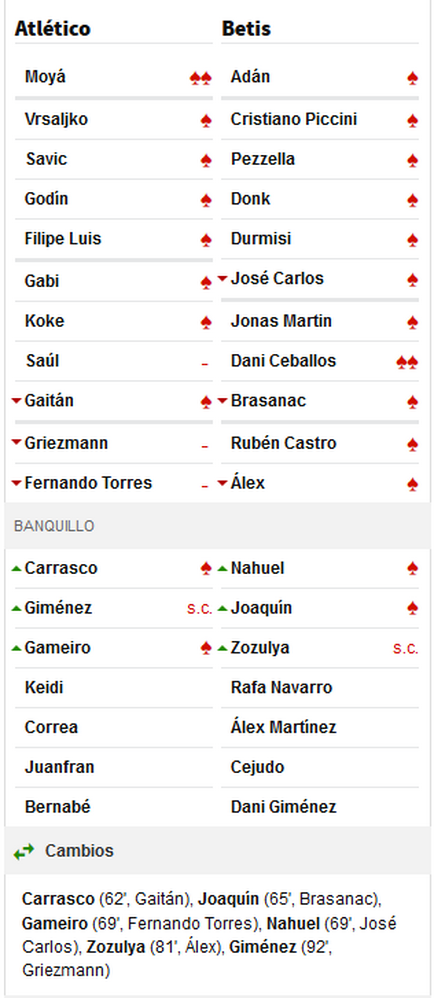Viewport: 434px width, 998px height.
Task: Click the spade rating icon beside Rubén Castro
Action: 412,444
